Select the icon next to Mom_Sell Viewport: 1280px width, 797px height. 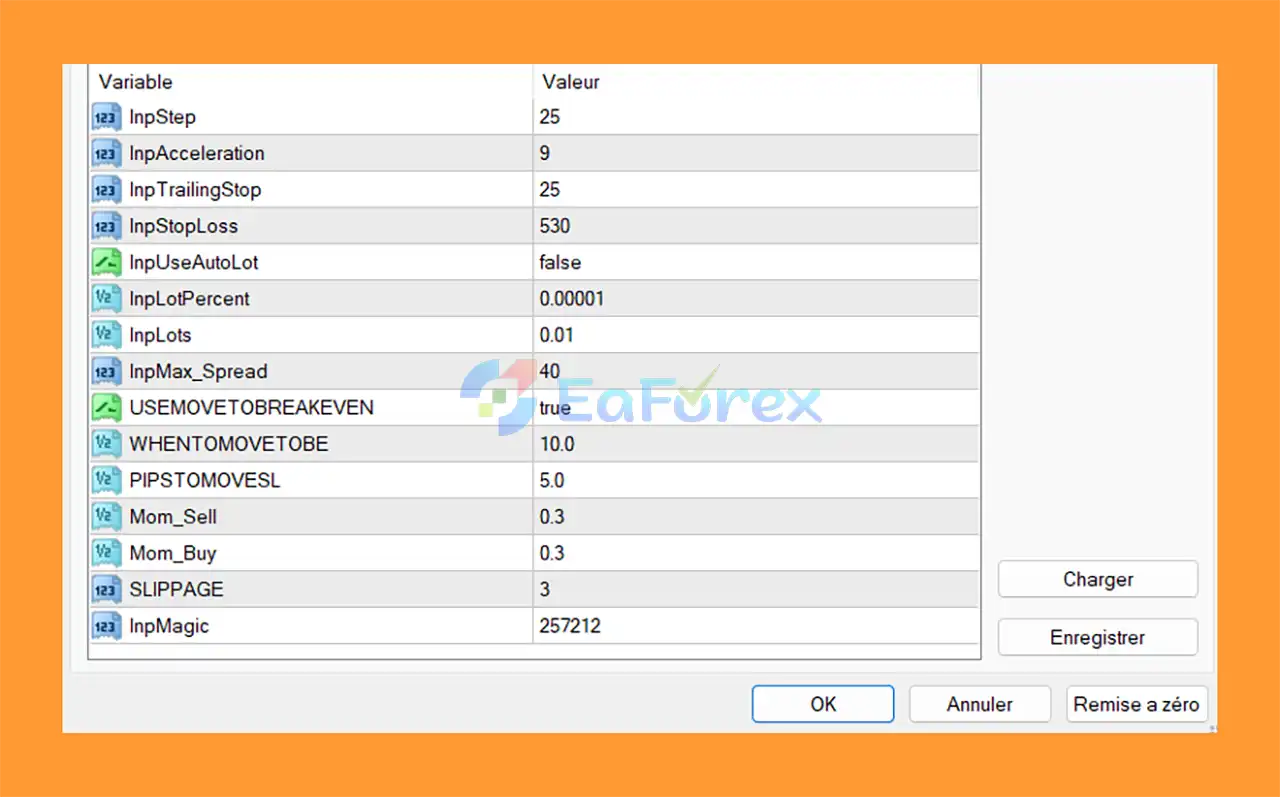click(x=107, y=516)
